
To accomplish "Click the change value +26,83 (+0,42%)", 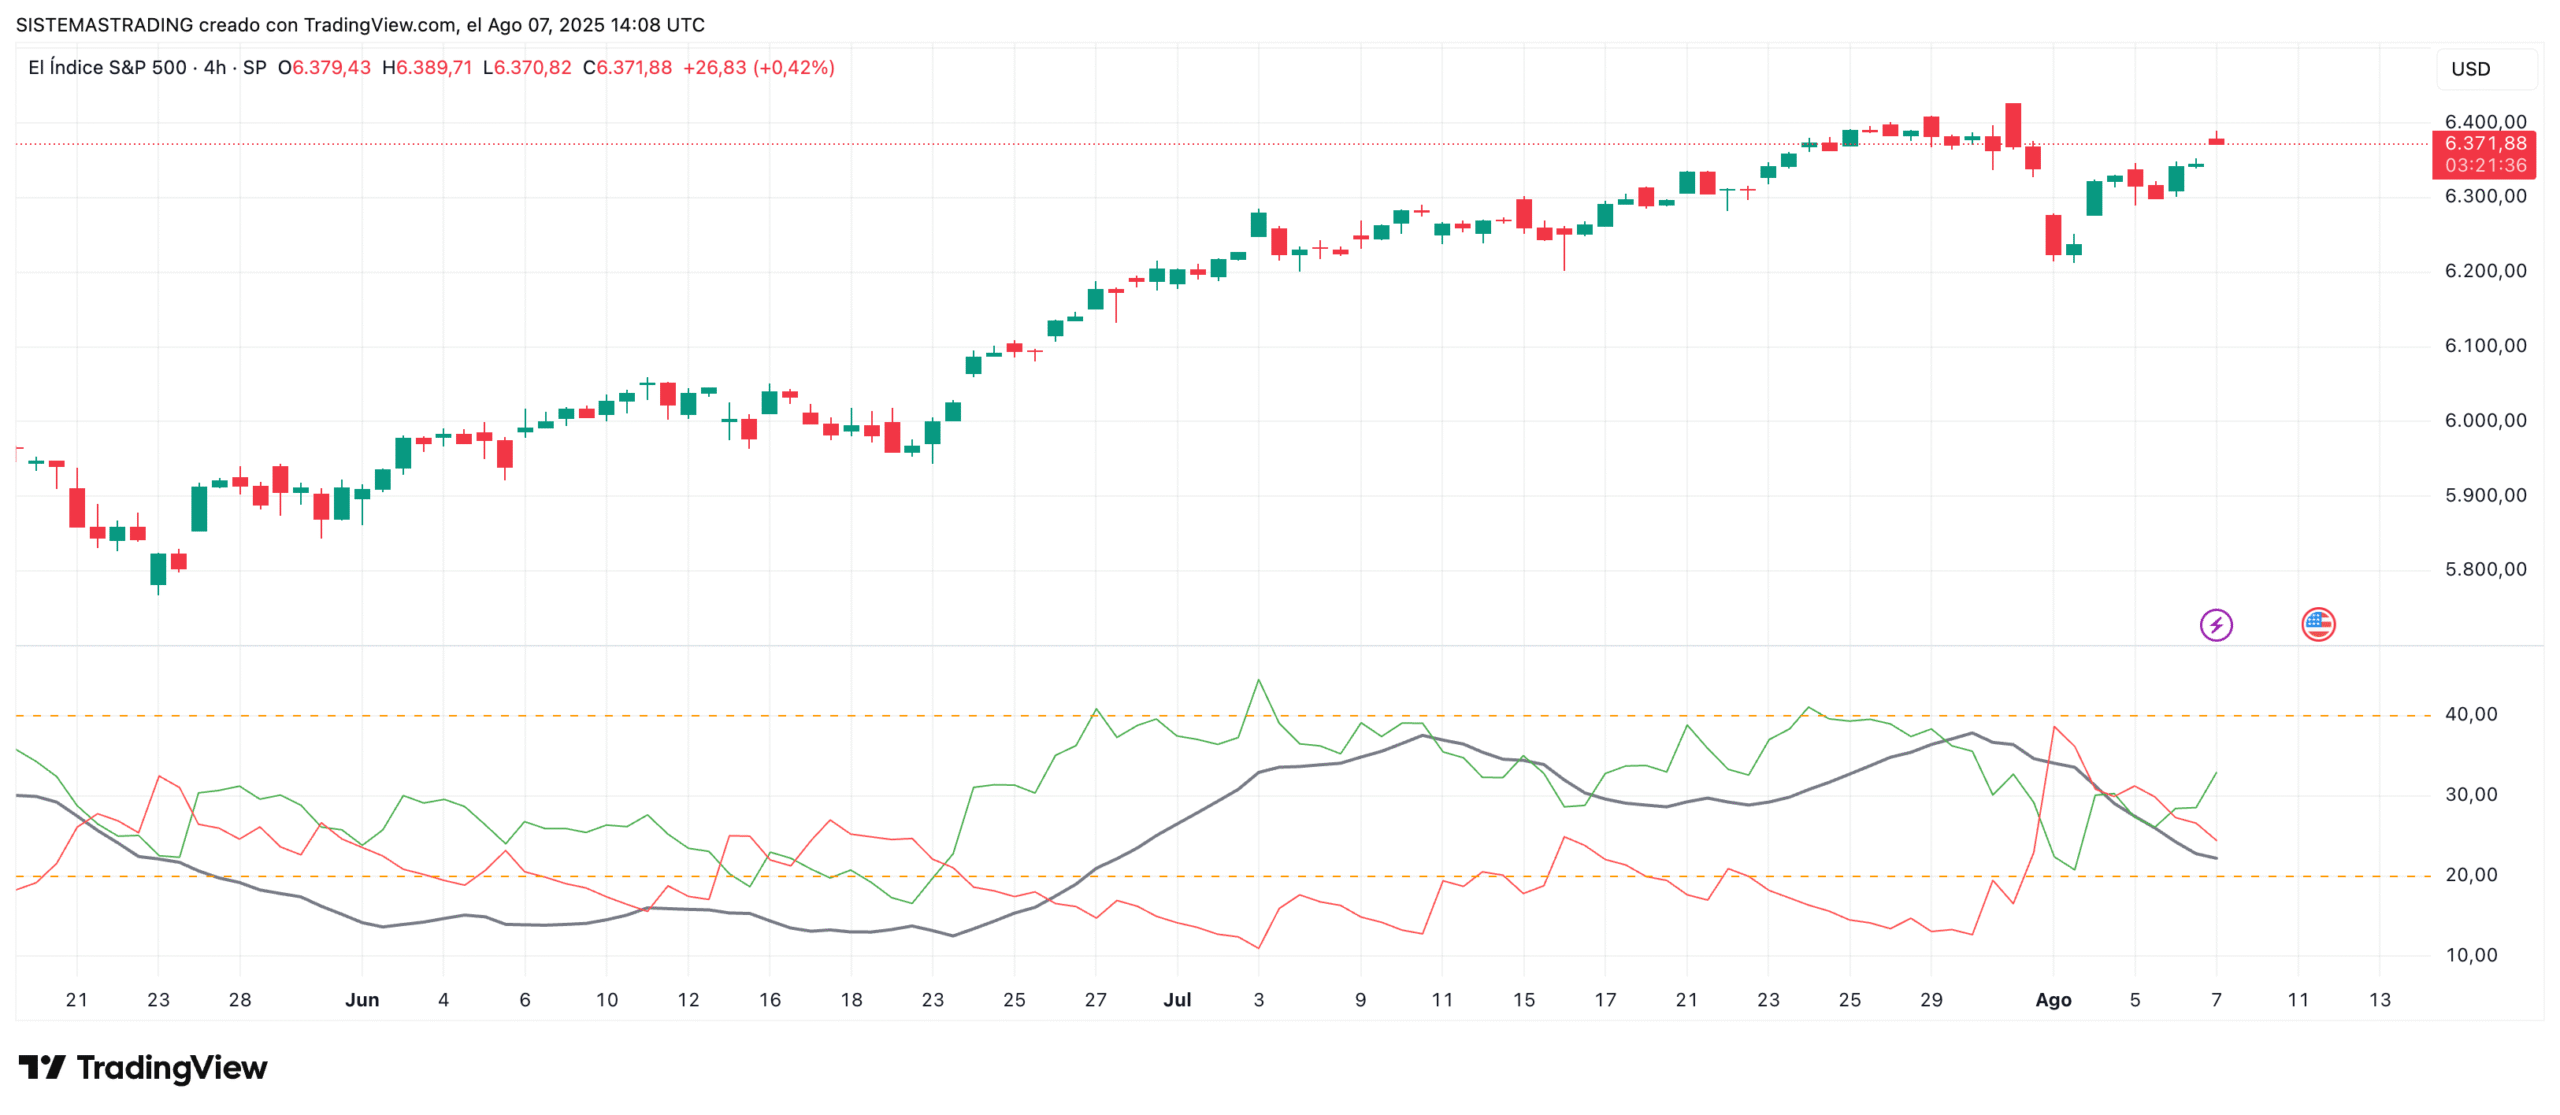I will [x=758, y=68].
